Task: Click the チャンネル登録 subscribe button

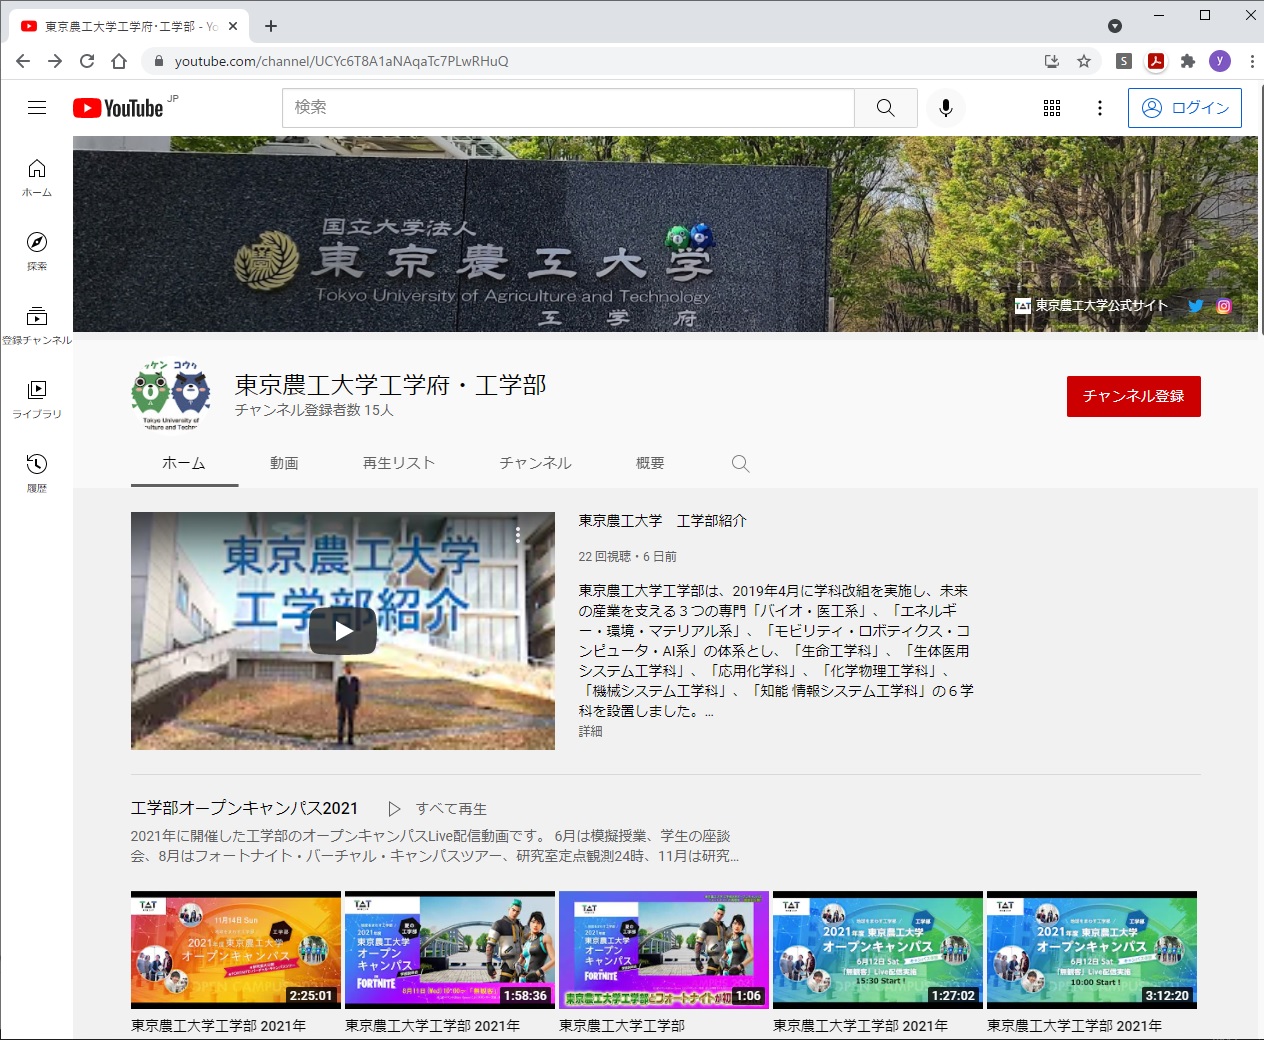Action: pyautogui.click(x=1134, y=396)
